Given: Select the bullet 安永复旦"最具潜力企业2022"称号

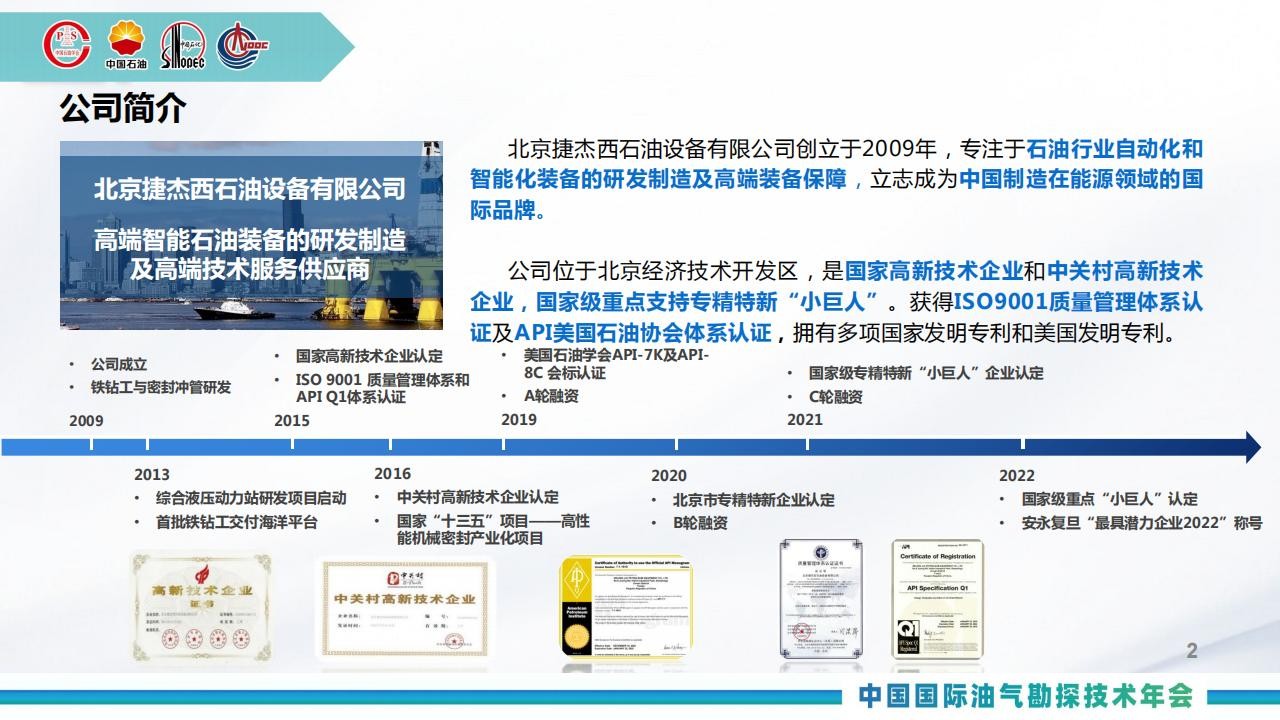Looking at the screenshot, I should click(x=1142, y=523).
